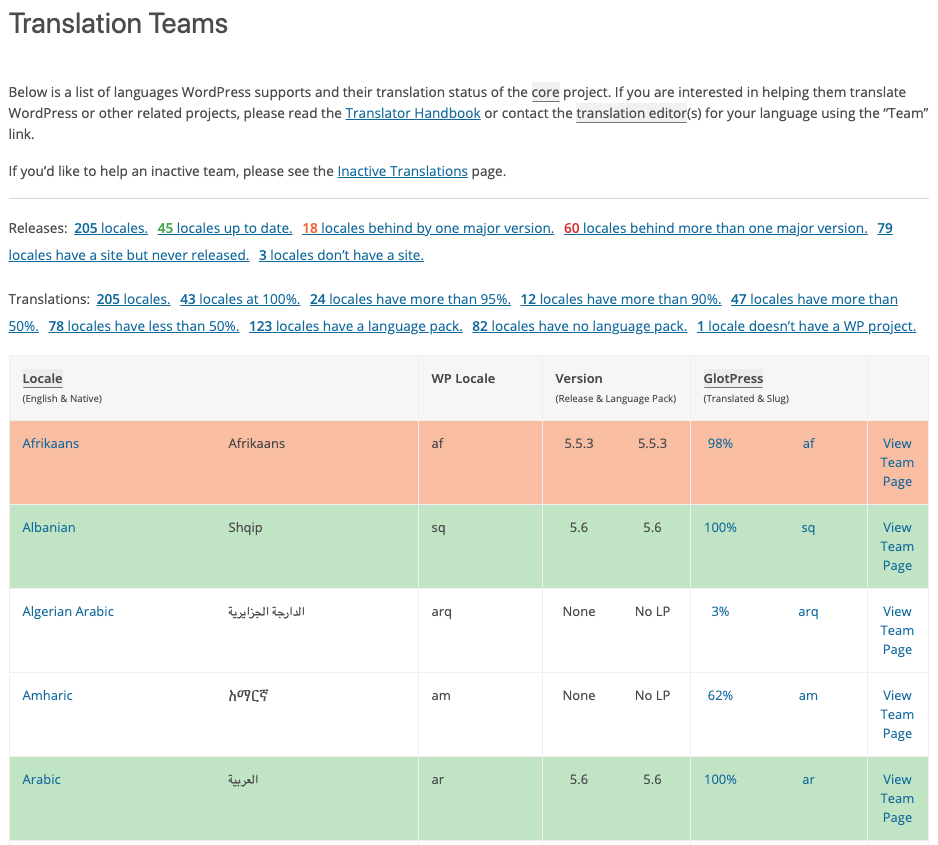Viewport: 938px width, 845px height.
Task: Show 60 locales behind more than one major version
Action: pos(715,228)
